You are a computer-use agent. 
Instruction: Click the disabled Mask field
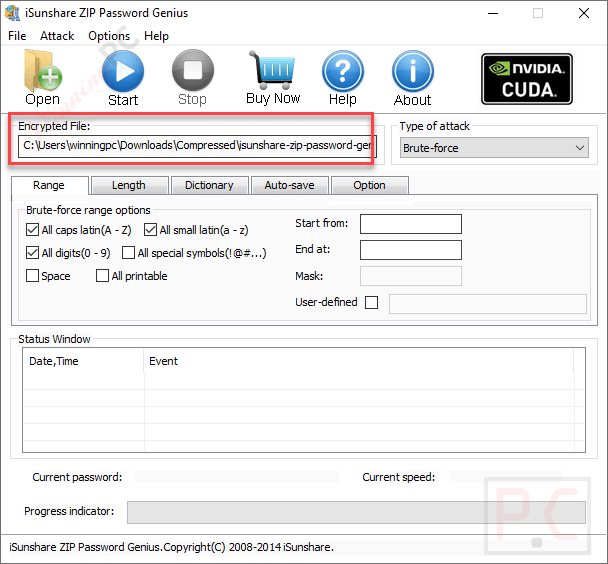411,276
